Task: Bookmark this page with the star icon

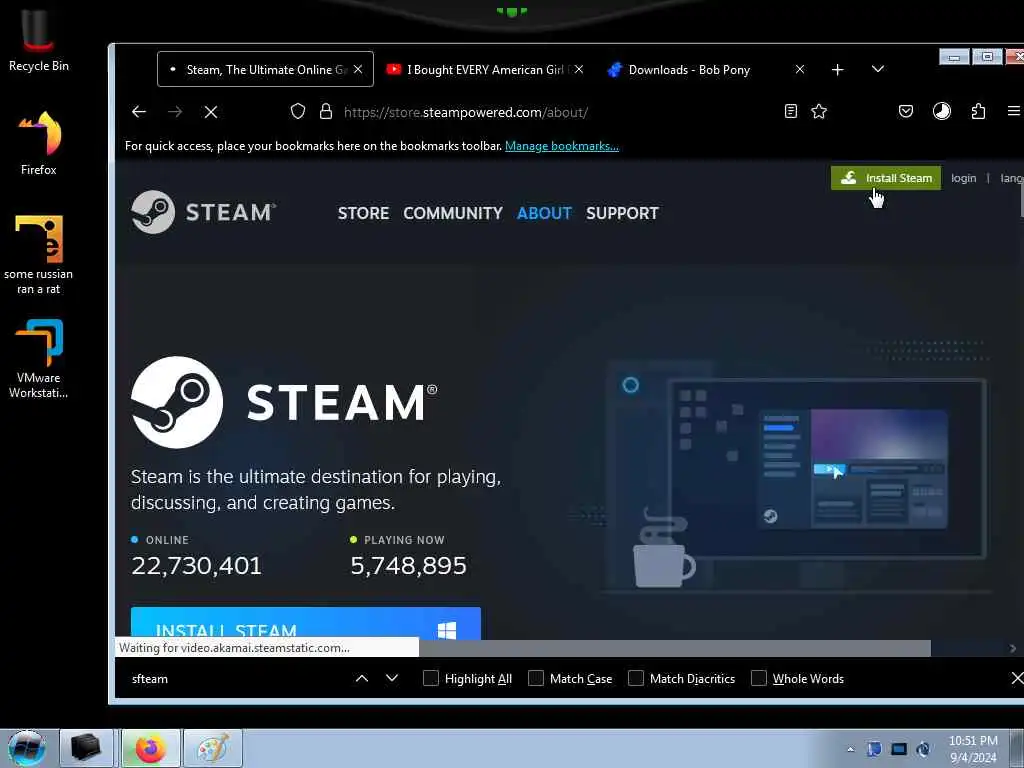Action: point(819,112)
